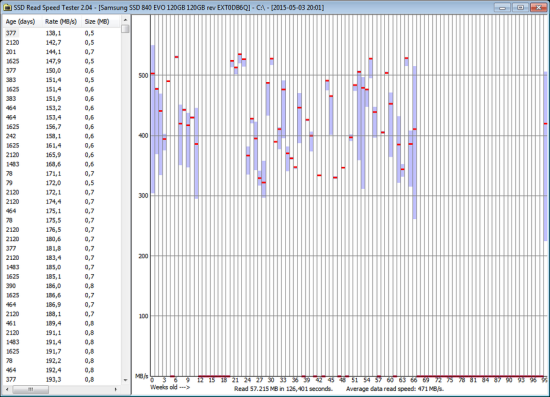
Task: Select the row with rate 183,4
Action: click(61, 258)
